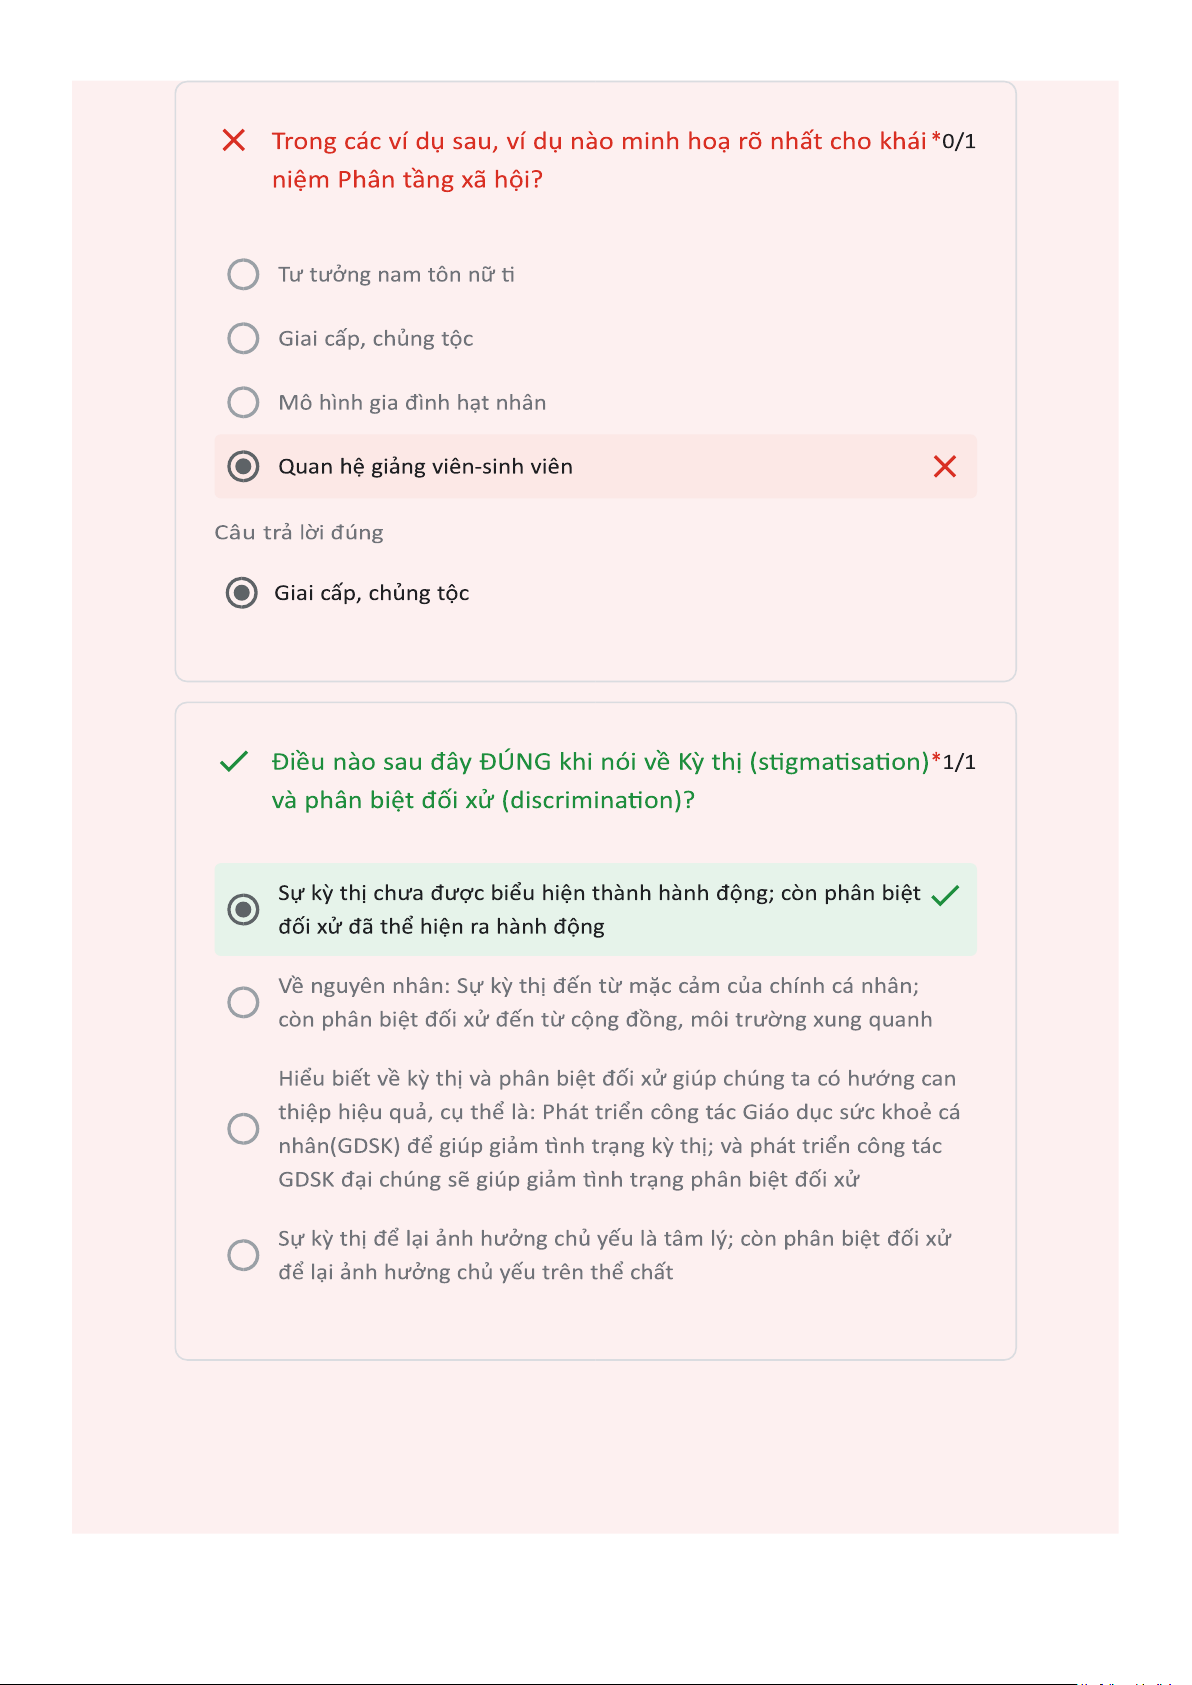The image size is (1192, 1685).
Task: Click the 'Giai cấp, chủng tộc' radio under Câu trả lời đúng
Action: tap(241, 593)
